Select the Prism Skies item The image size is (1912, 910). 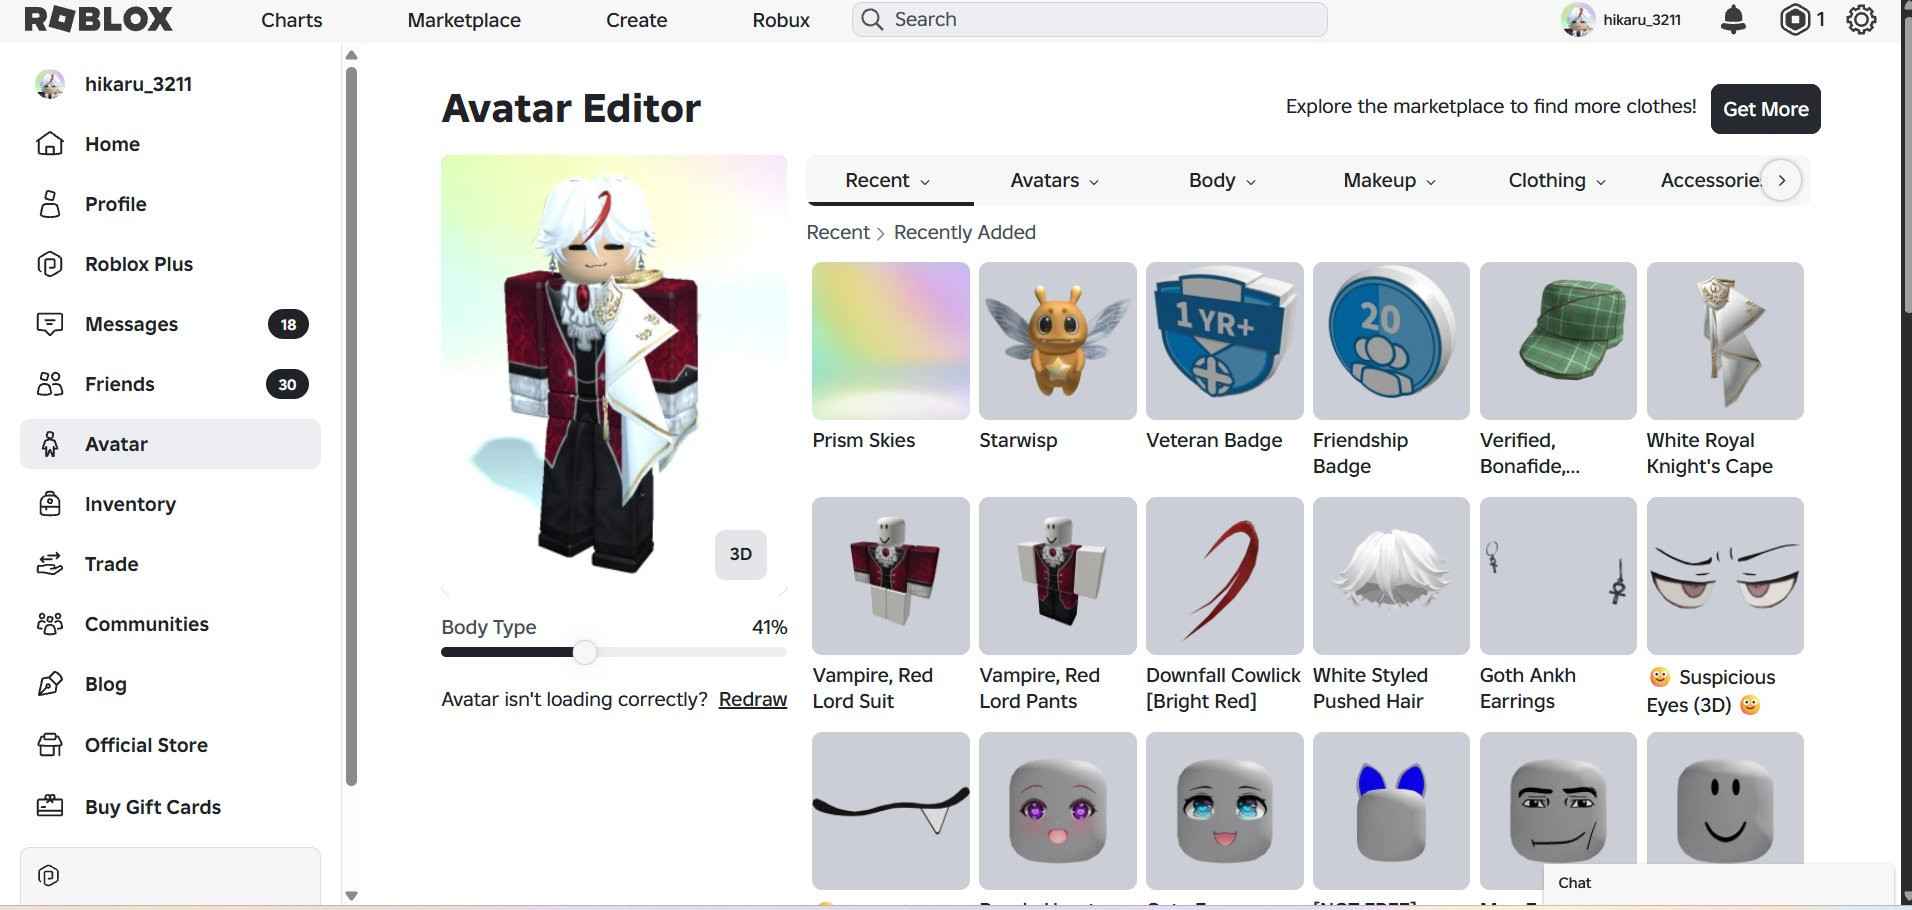(x=890, y=340)
